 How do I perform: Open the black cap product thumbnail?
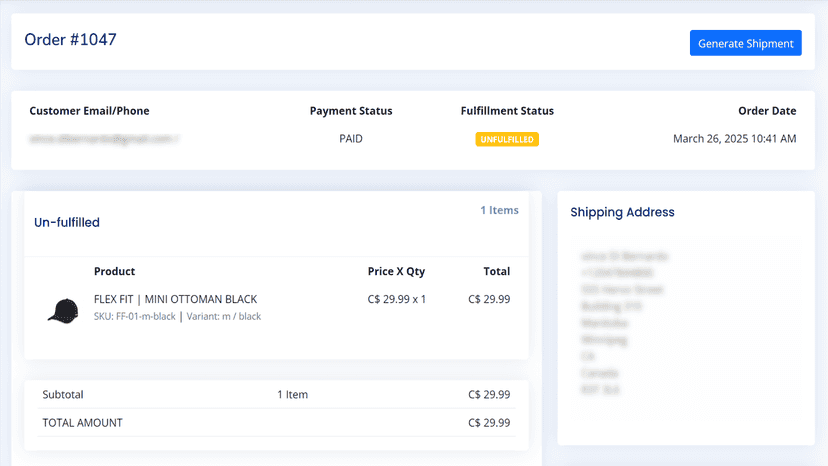click(x=63, y=311)
